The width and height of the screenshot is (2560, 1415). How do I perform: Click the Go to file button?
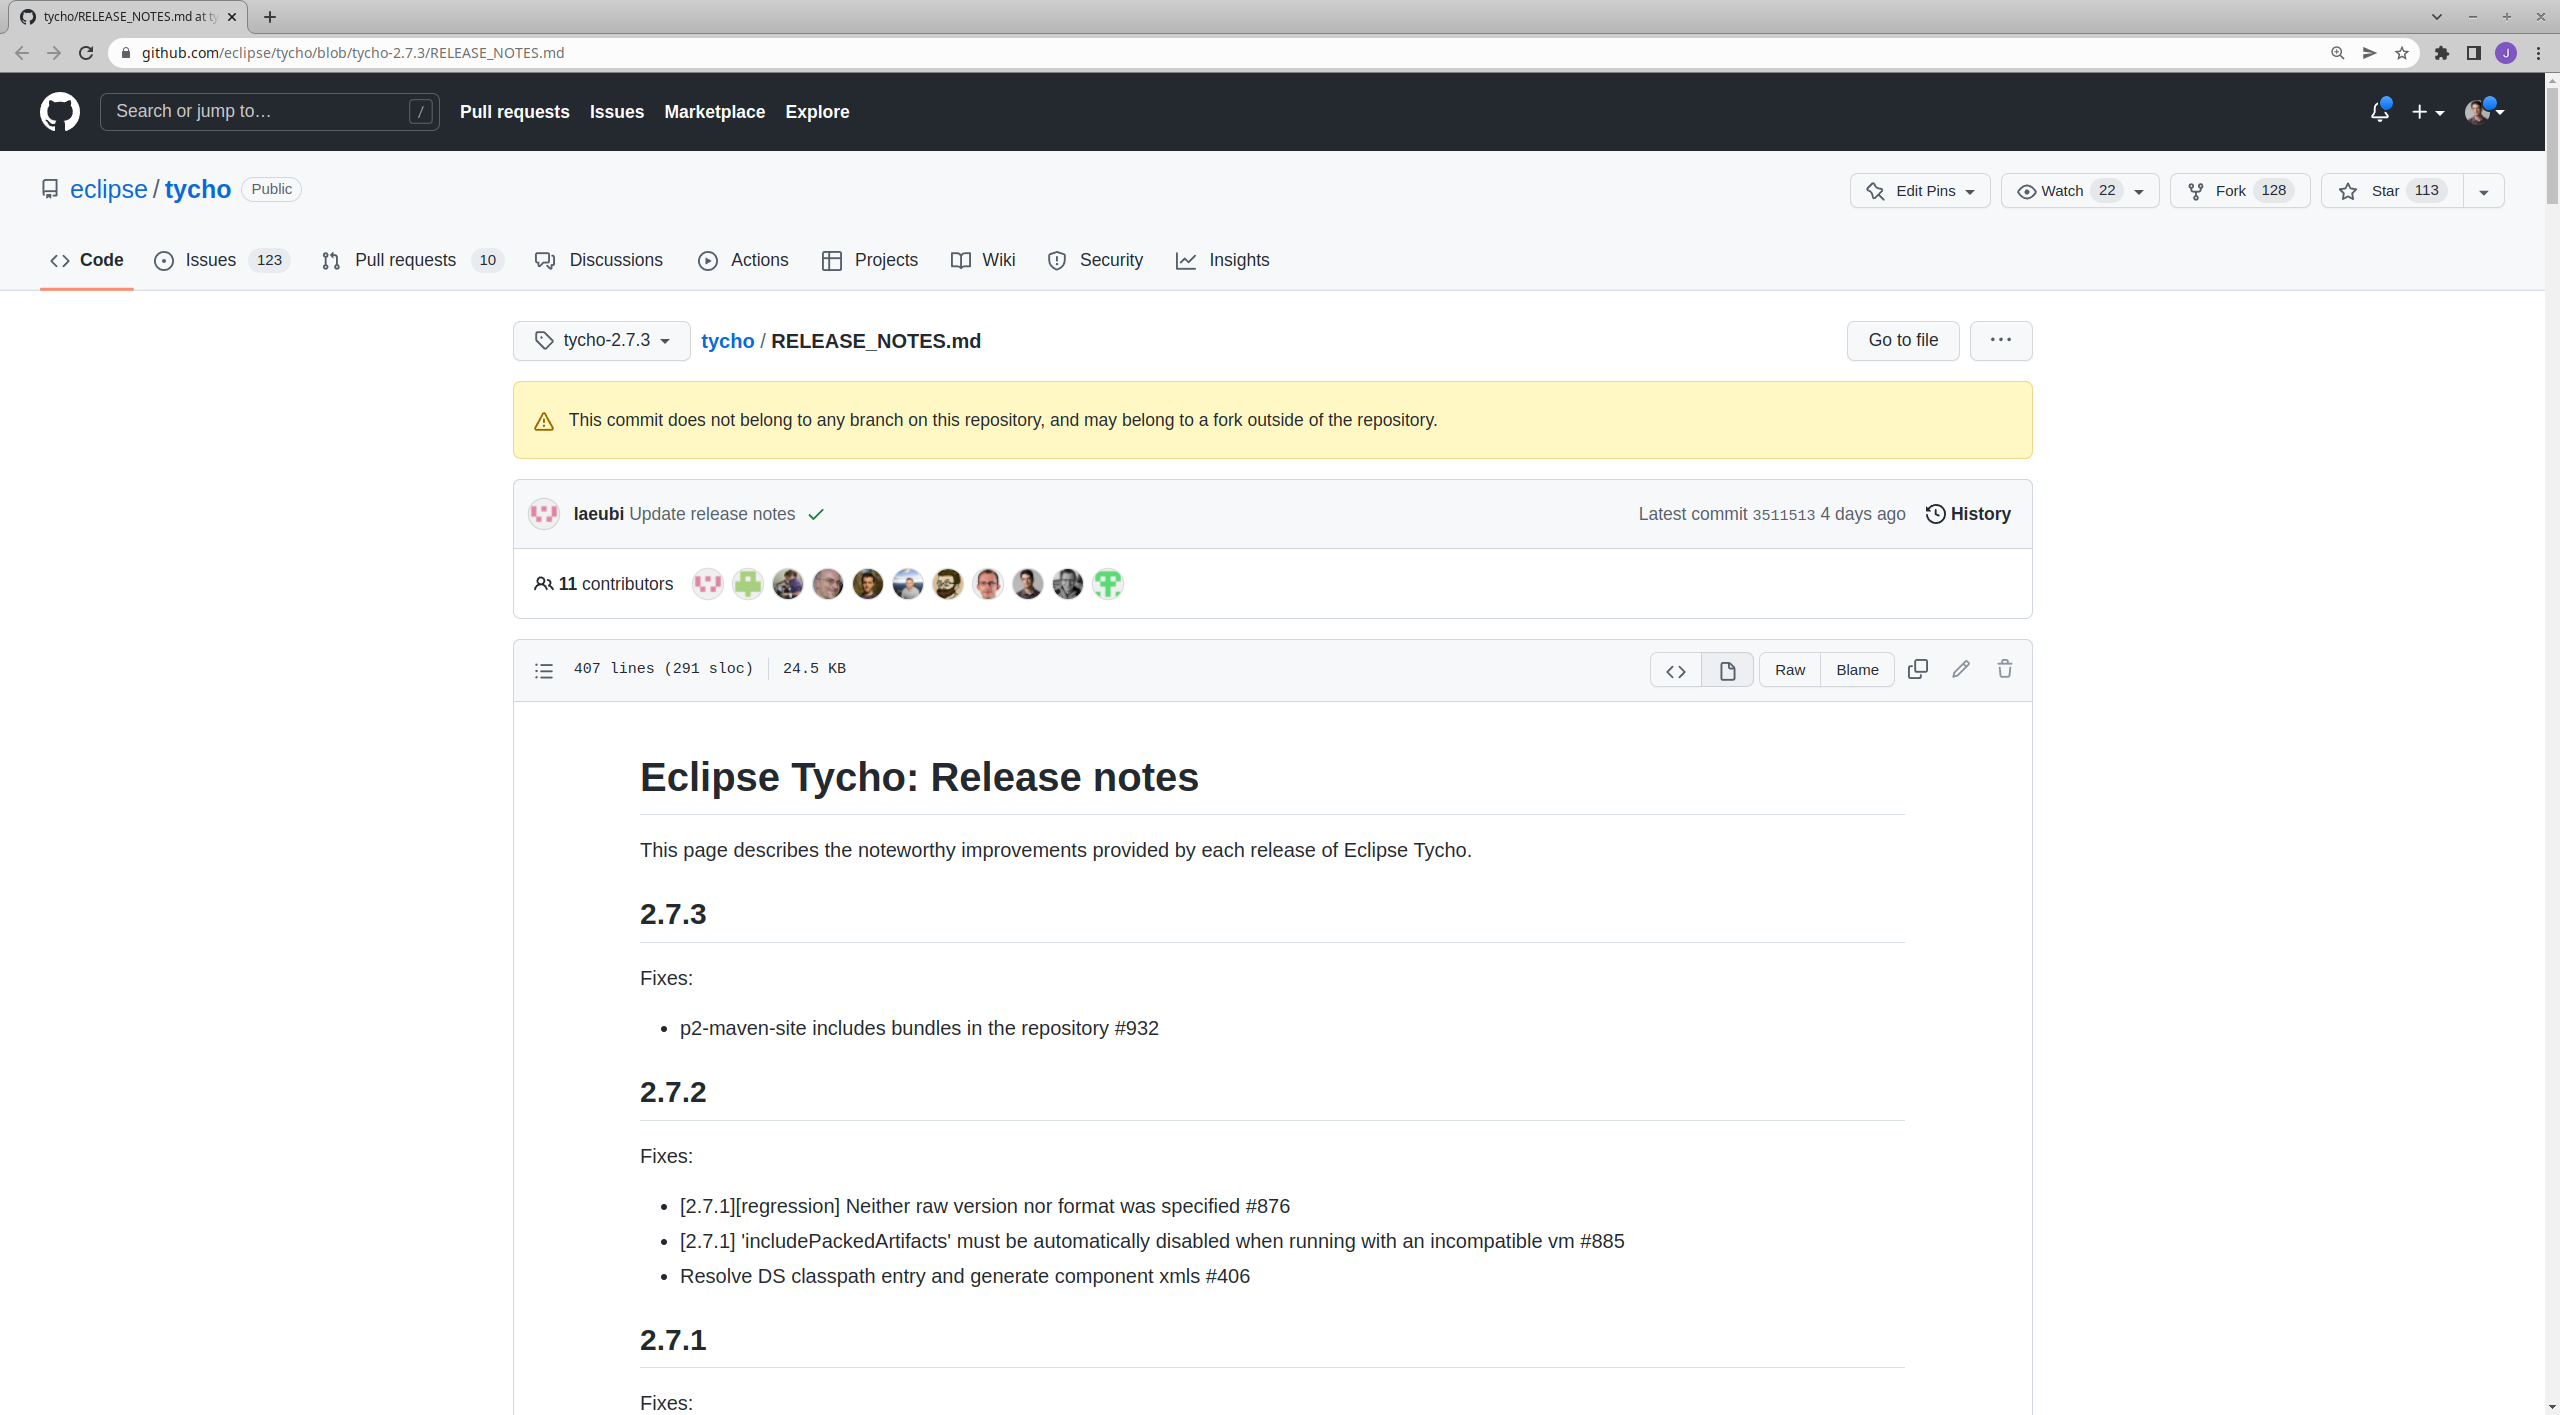pyautogui.click(x=1902, y=340)
